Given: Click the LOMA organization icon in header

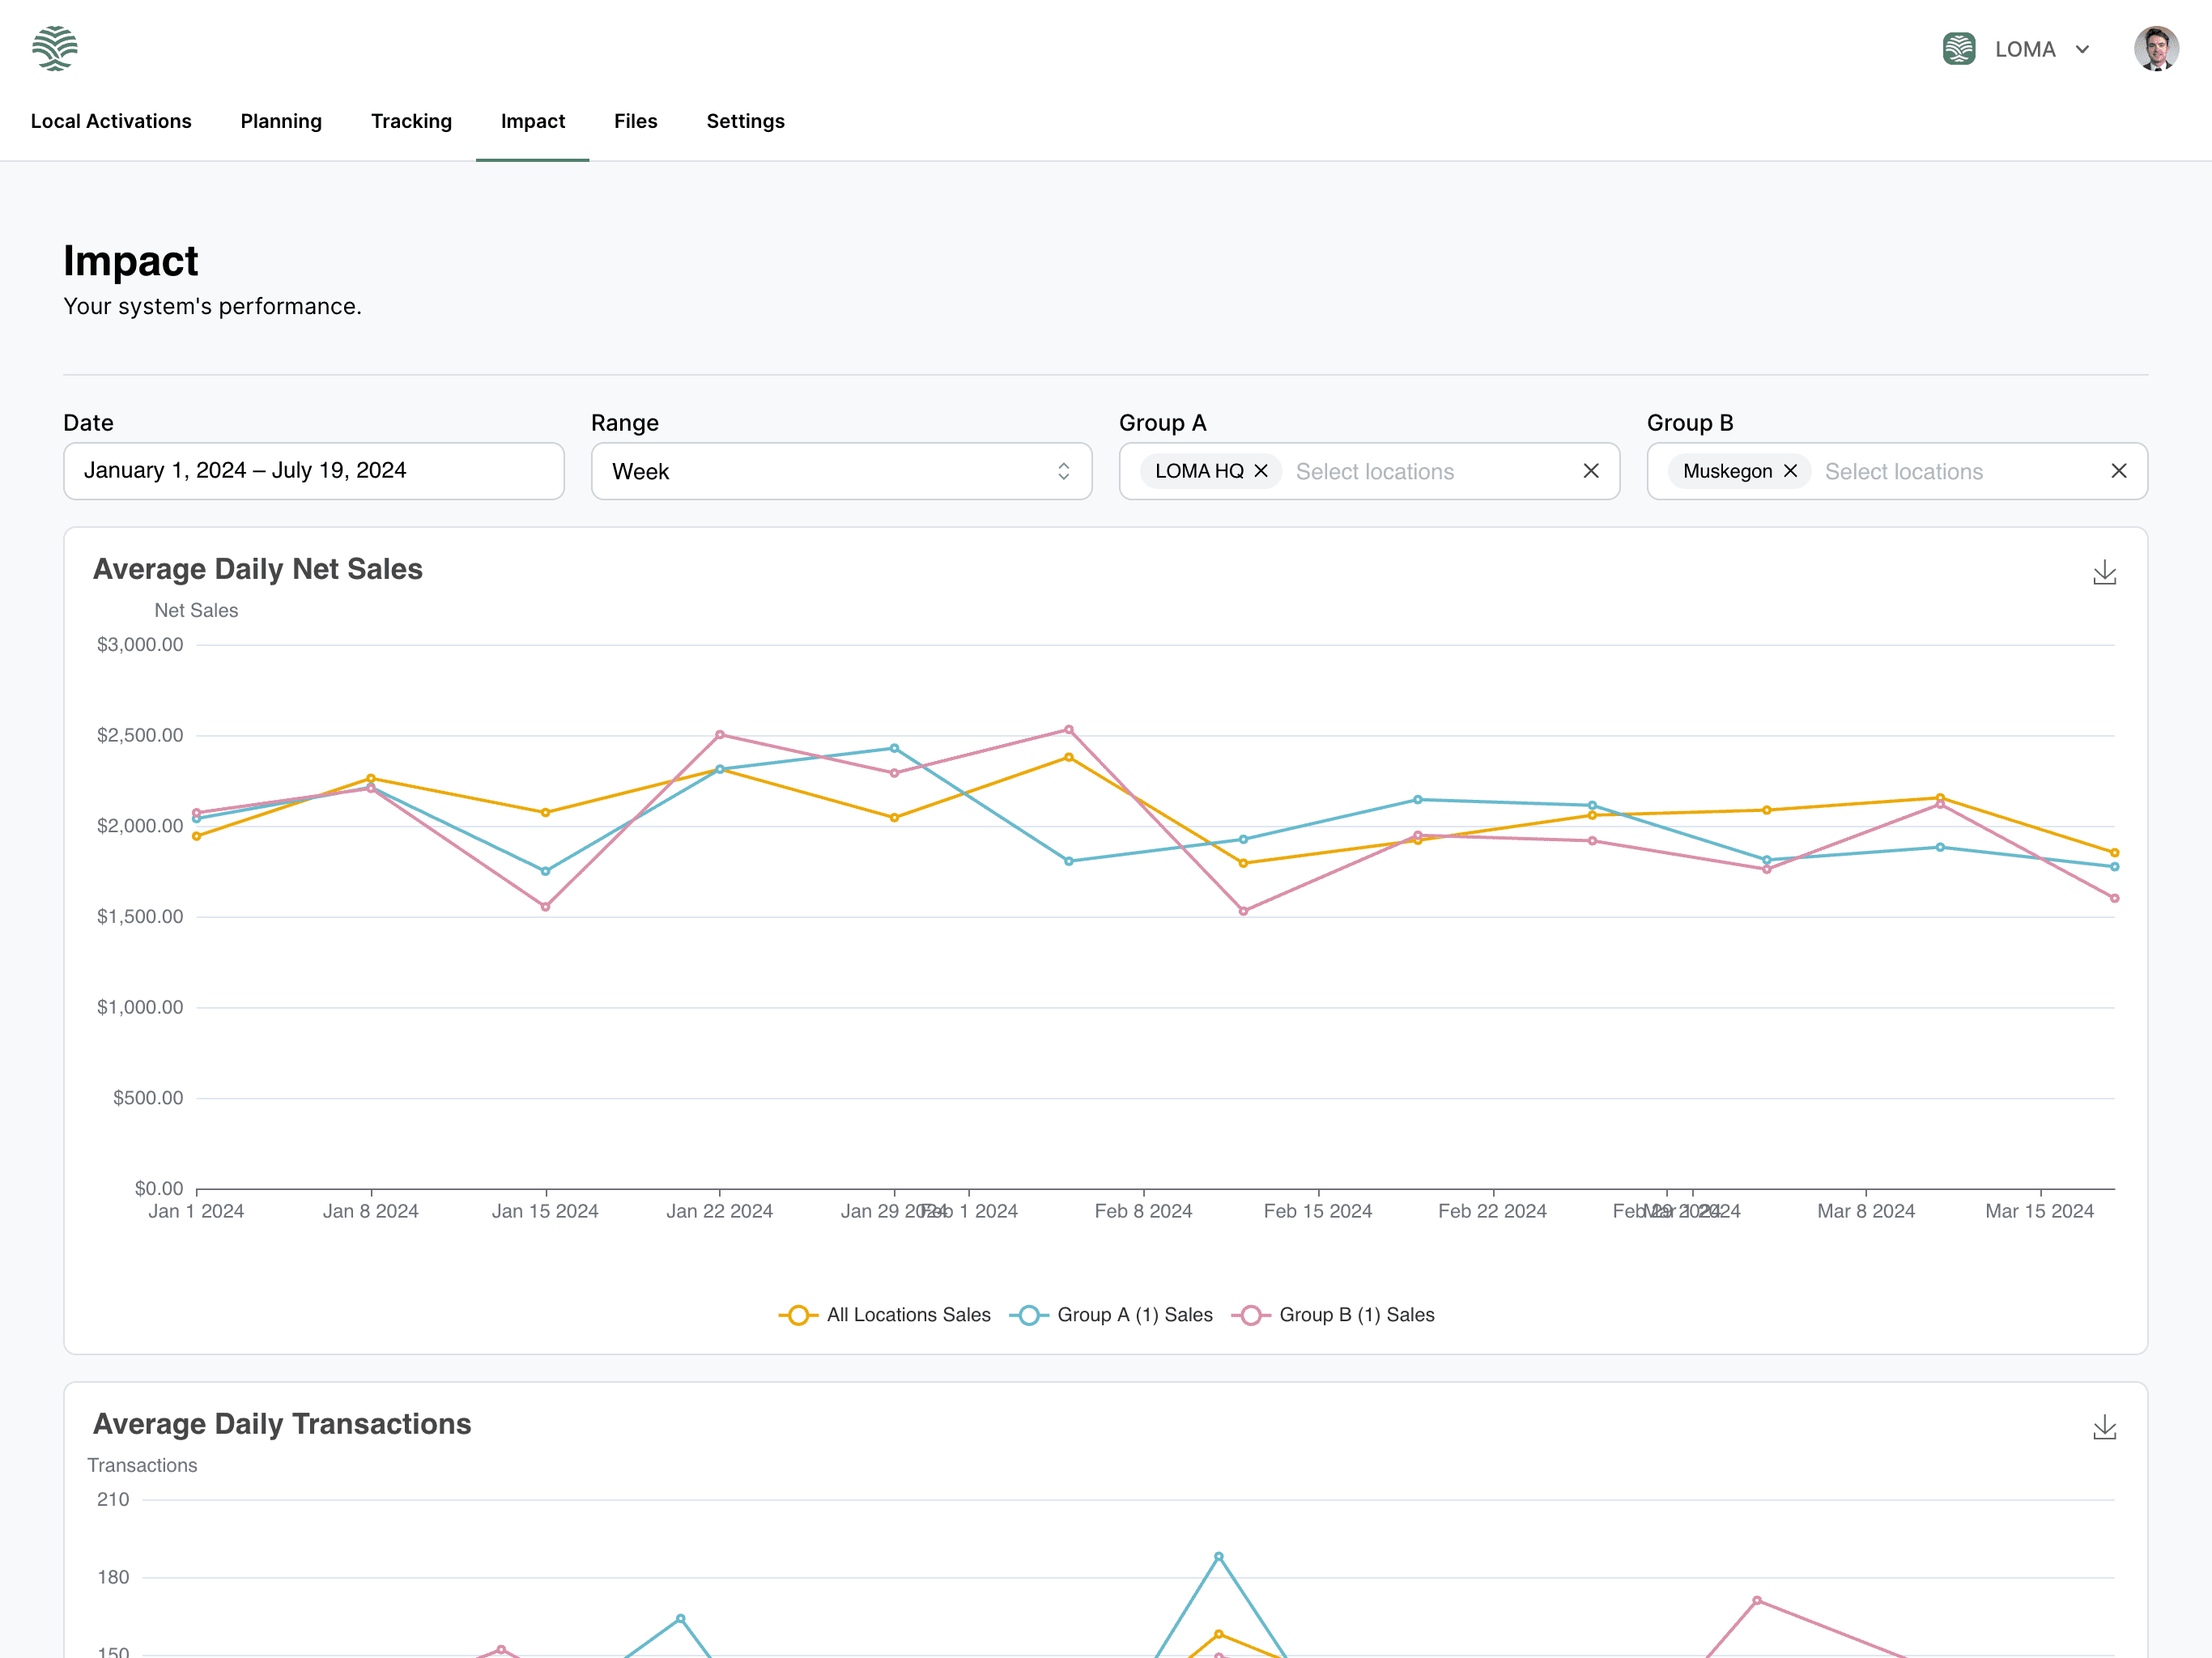Looking at the screenshot, I should pyautogui.click(x=1959, y=49).
